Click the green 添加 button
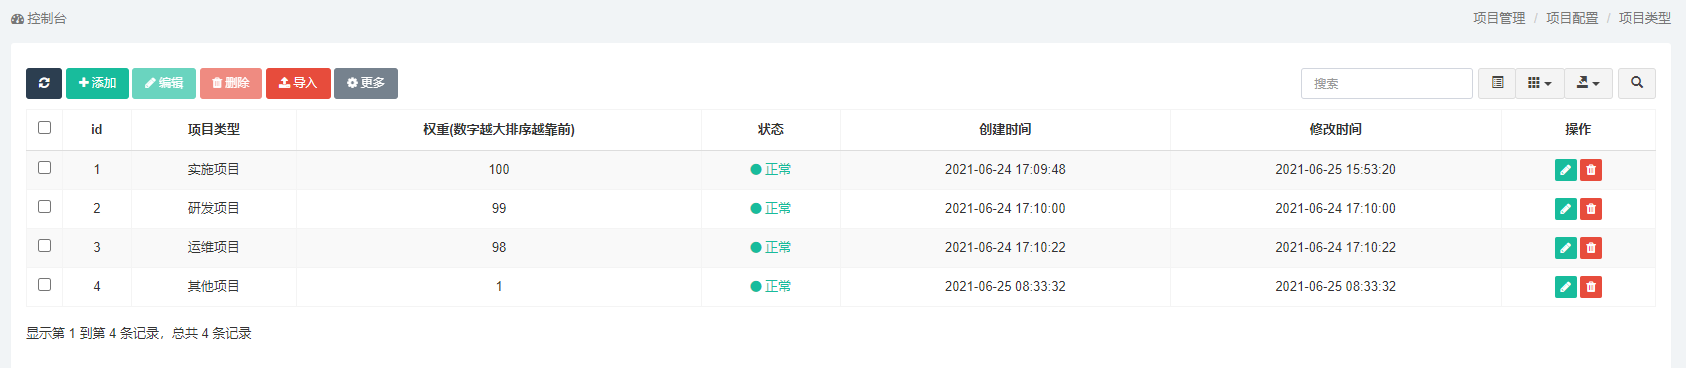Viewport: 1686px width, 368px height. [97, 83]
